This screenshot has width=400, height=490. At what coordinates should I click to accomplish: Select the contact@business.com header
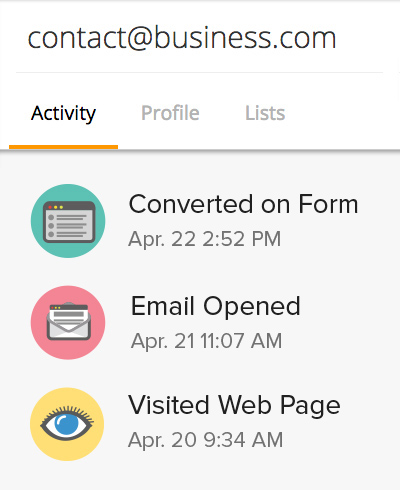[182, 38]
